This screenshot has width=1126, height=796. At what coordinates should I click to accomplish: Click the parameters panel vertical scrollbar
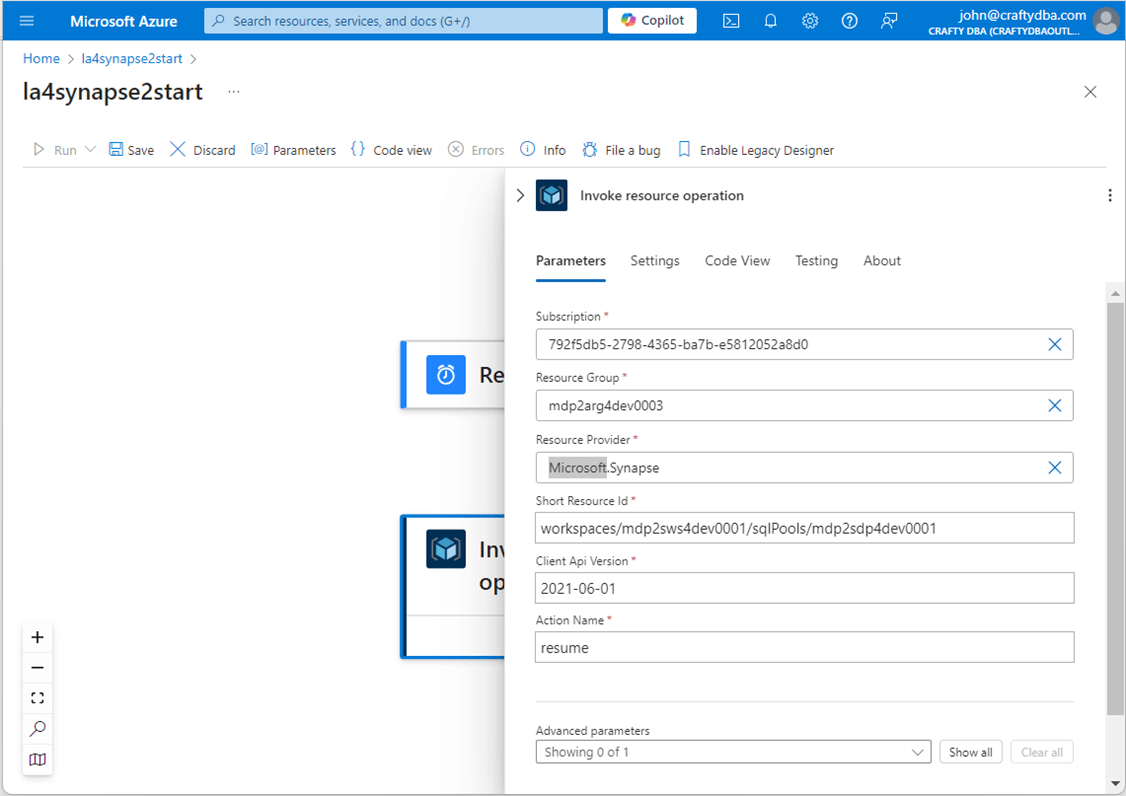(1115, 500)
